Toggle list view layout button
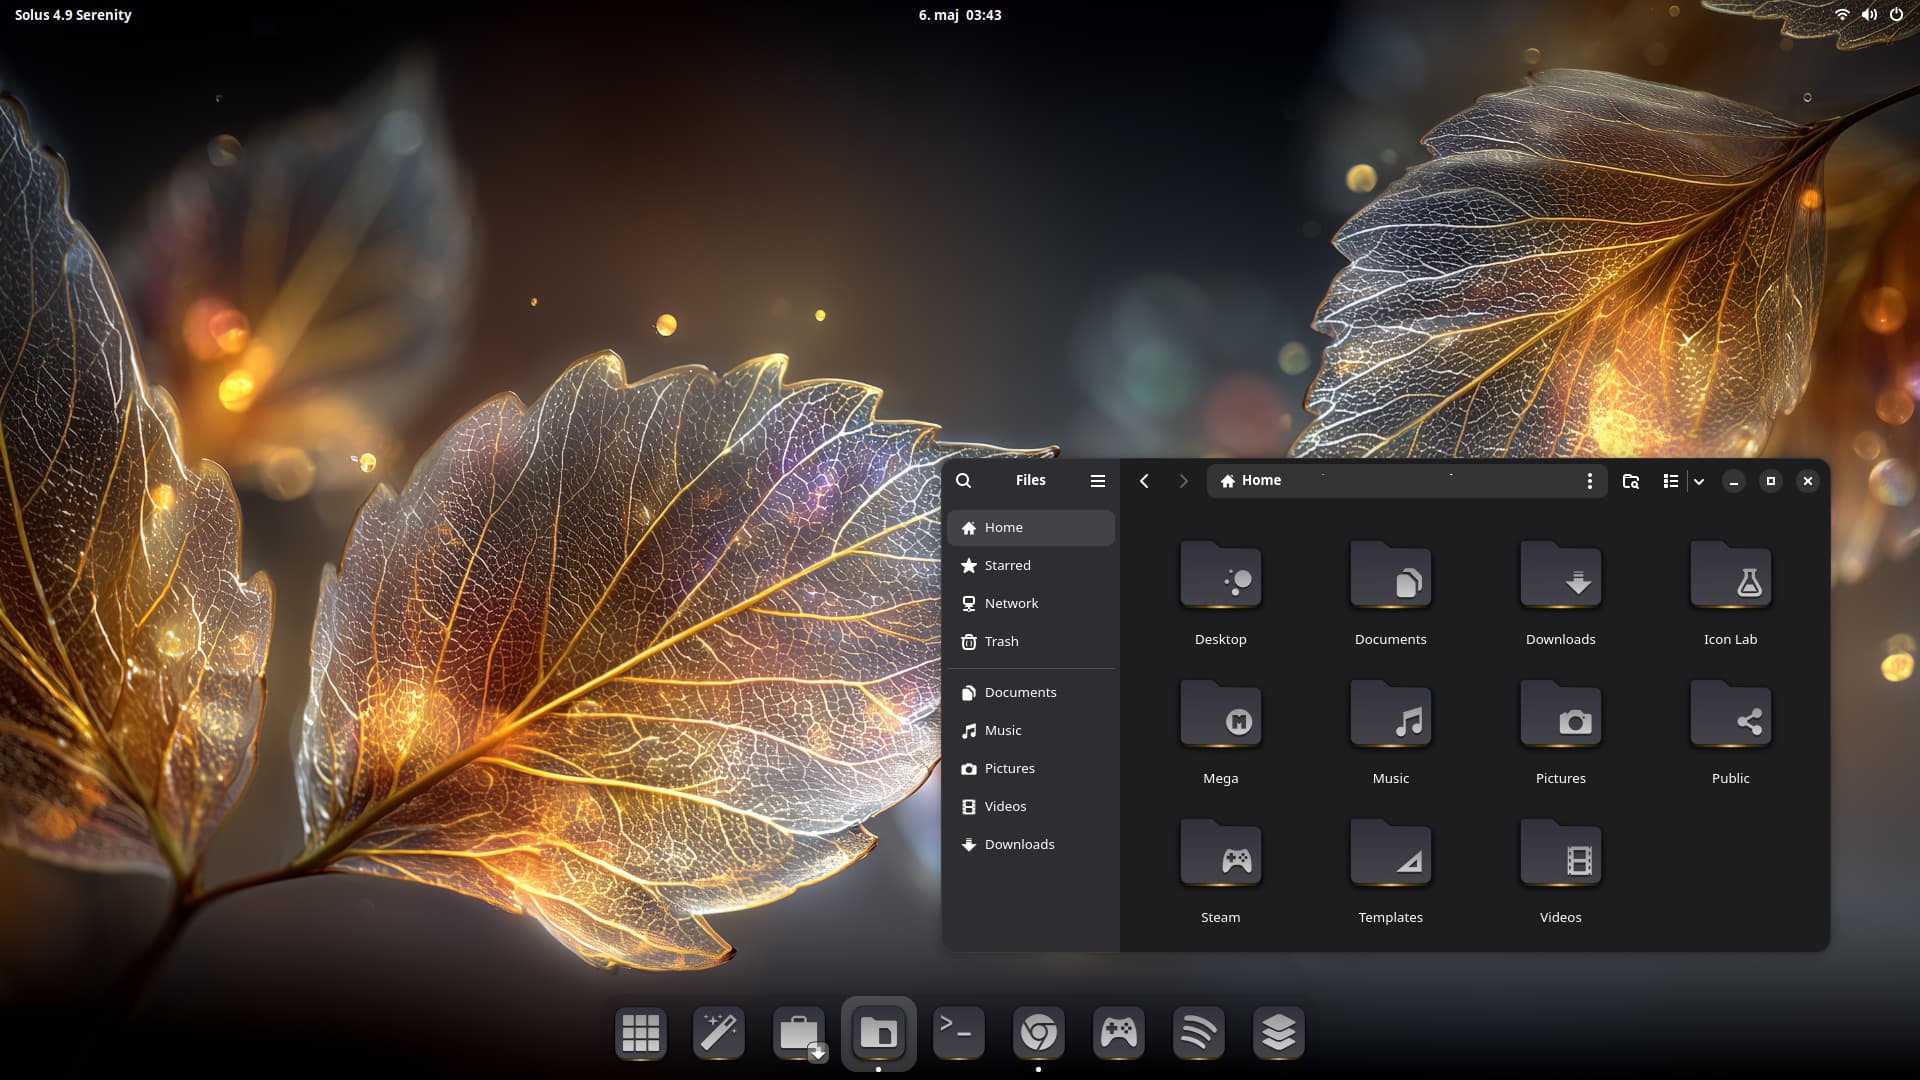Viewport: 1920px width, 1080px height. pyautogui.click(x=1670, y=481)
